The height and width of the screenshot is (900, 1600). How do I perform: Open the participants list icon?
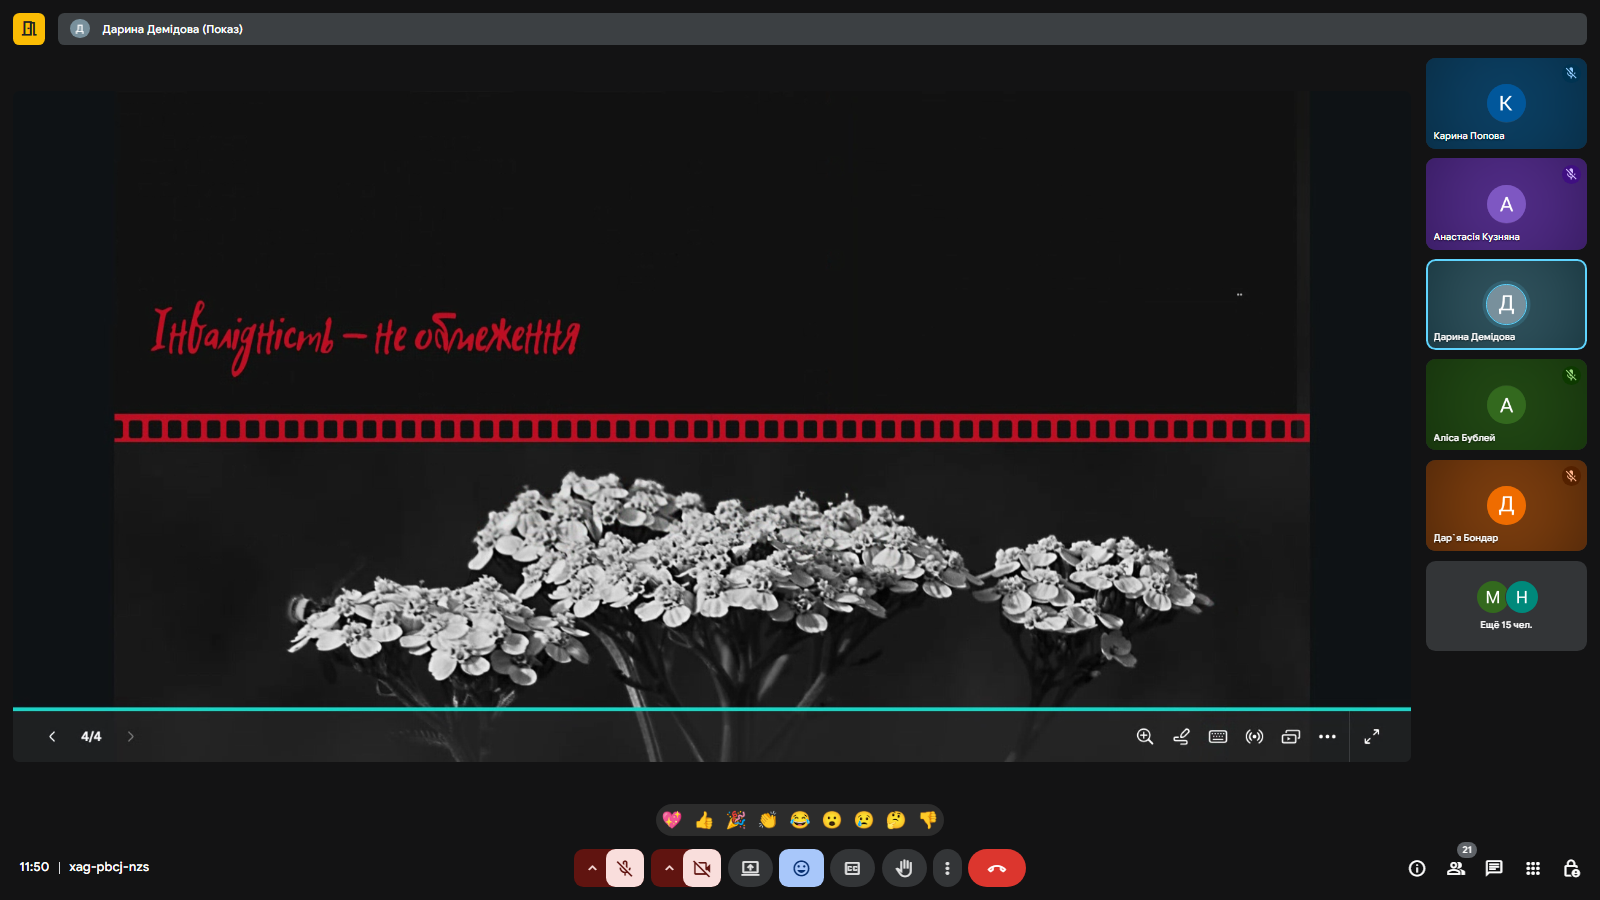coord(1456,868)
